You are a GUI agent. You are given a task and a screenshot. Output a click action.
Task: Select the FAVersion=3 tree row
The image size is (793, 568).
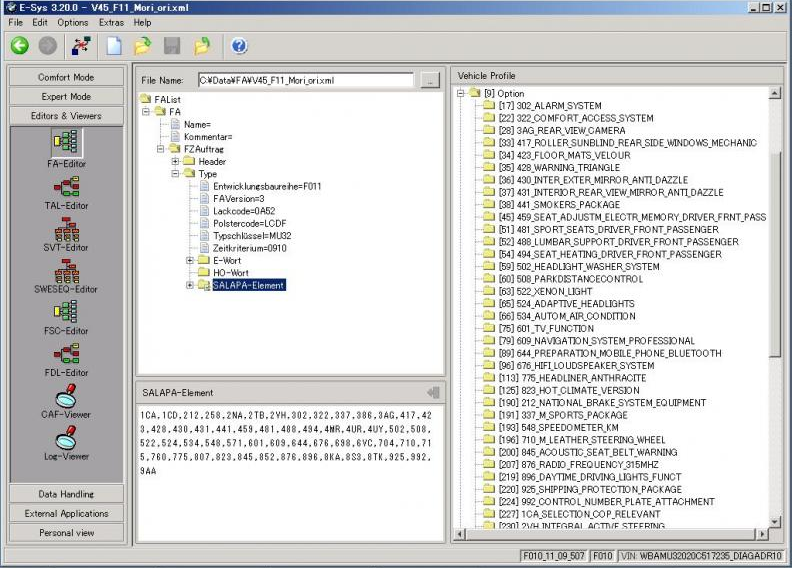coord(238,198)
